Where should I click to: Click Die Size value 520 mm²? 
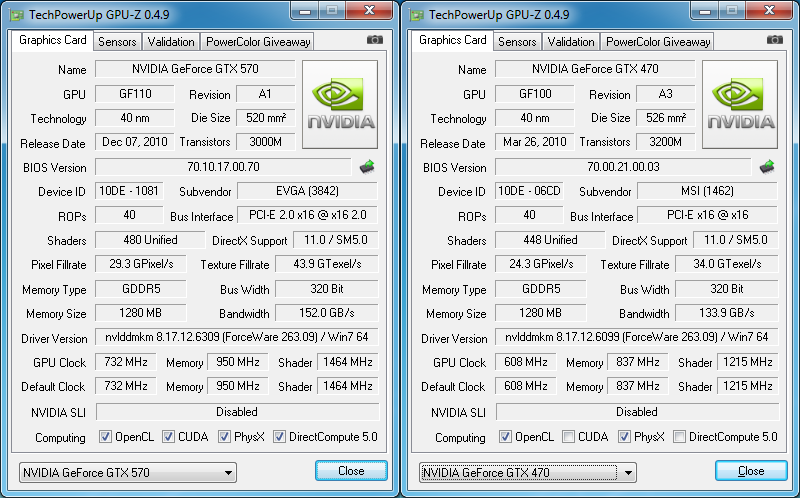coord(266,118)
